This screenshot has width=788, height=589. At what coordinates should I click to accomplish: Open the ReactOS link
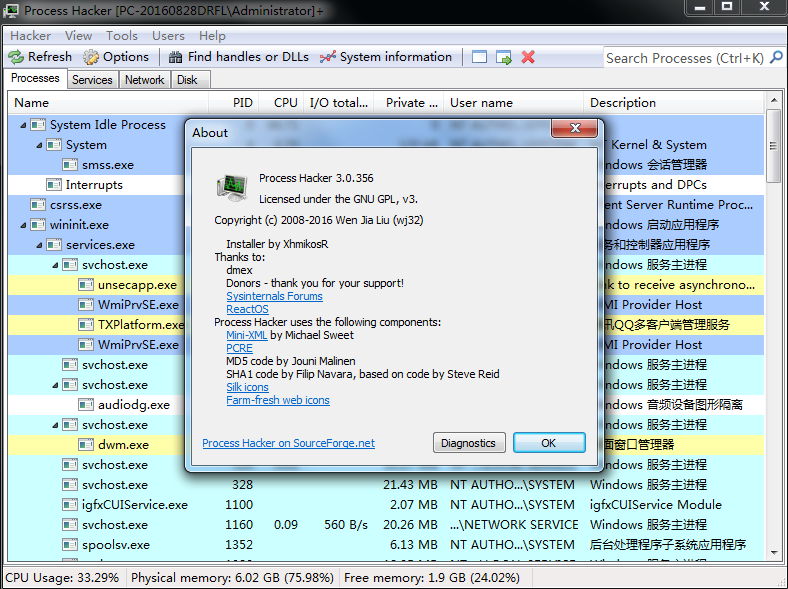pyautogui.click(x=247, y=309)
